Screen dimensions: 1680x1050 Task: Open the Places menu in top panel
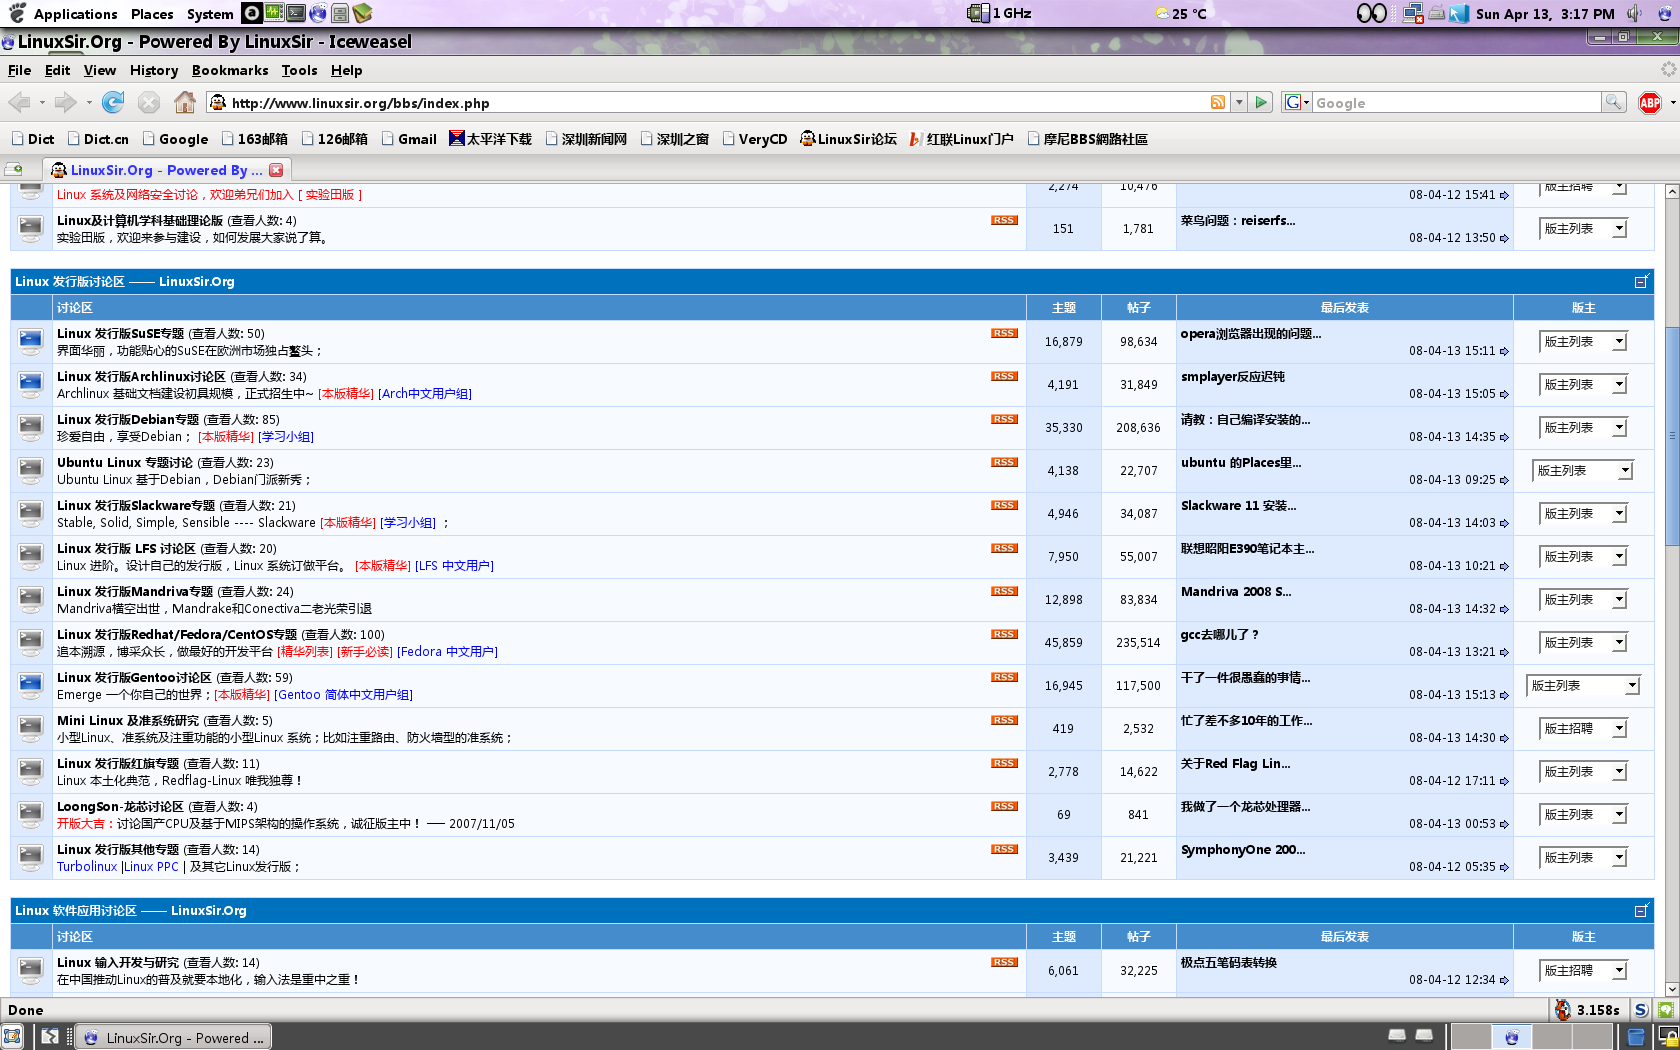click(x=152, y=13)
